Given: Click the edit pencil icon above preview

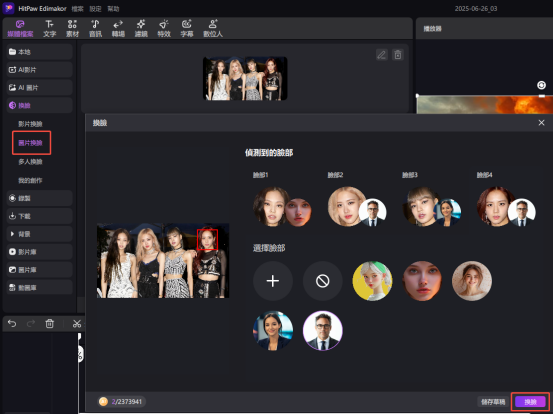Looking at the screenshot, I should 382,55.
